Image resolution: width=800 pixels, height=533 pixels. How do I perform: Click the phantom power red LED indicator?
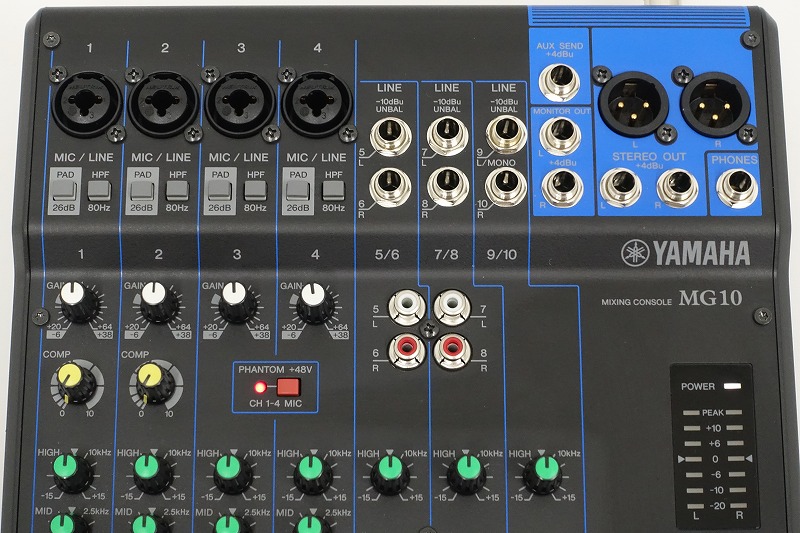[260, 387]
